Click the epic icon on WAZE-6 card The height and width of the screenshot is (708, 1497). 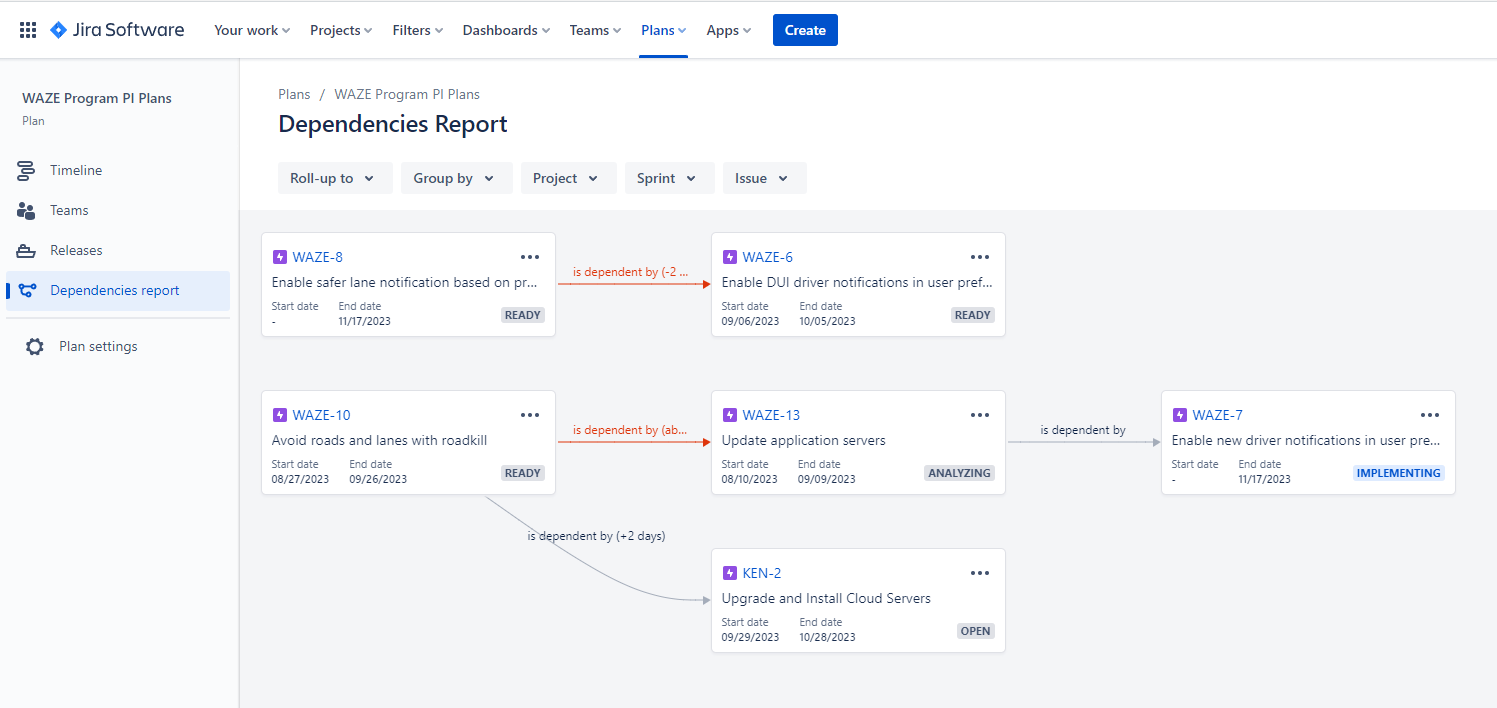click(x=730, y=257)
